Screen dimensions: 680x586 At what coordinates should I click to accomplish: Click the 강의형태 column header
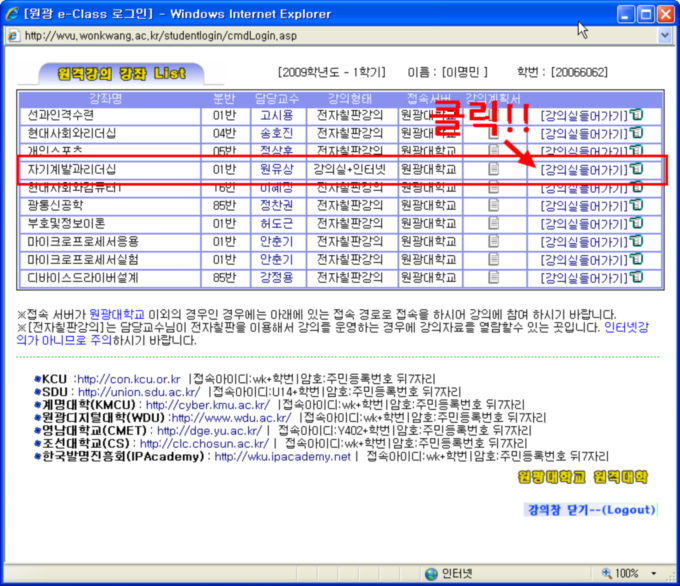pyautogui.click(x=350, y=99)
